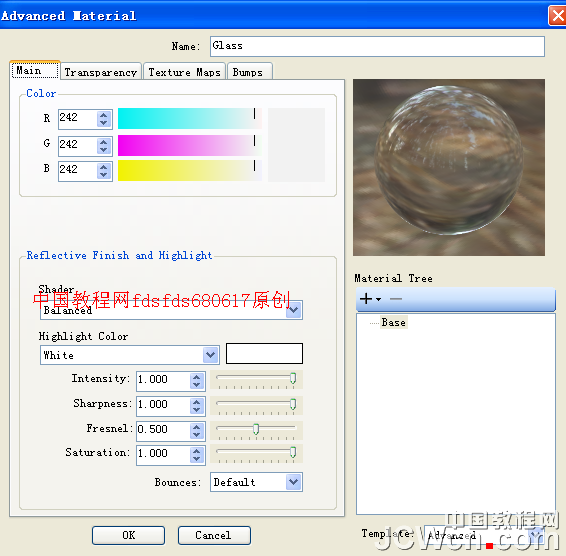Click the yellow B color slider bar
The width and height of the screenshot is (566, 556).
point(190,170)
